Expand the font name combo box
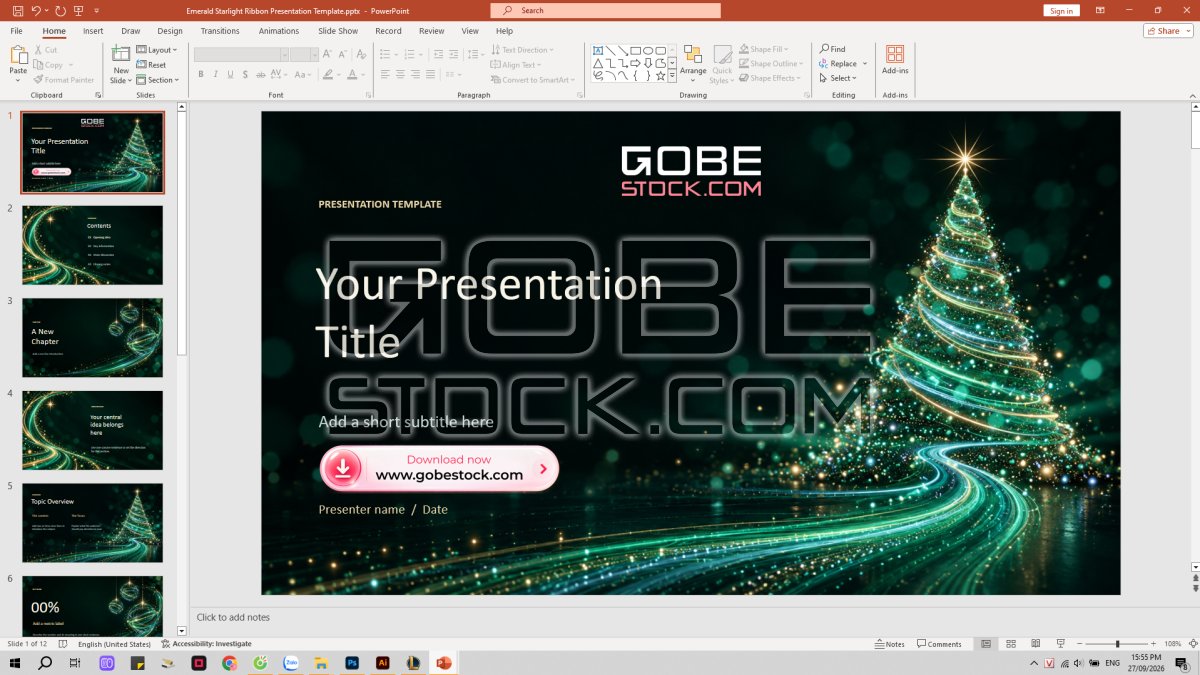This screenshot has height=675, width=1200. point(284,54)
